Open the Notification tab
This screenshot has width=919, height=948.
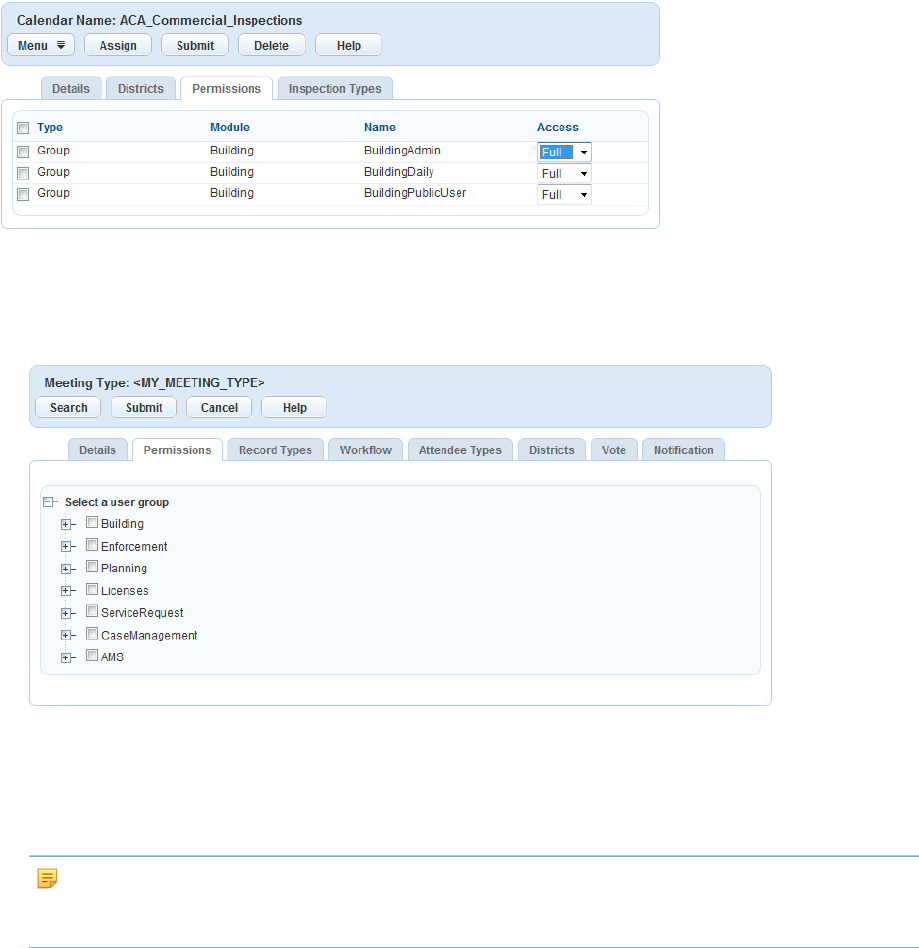tap(683, 450)
